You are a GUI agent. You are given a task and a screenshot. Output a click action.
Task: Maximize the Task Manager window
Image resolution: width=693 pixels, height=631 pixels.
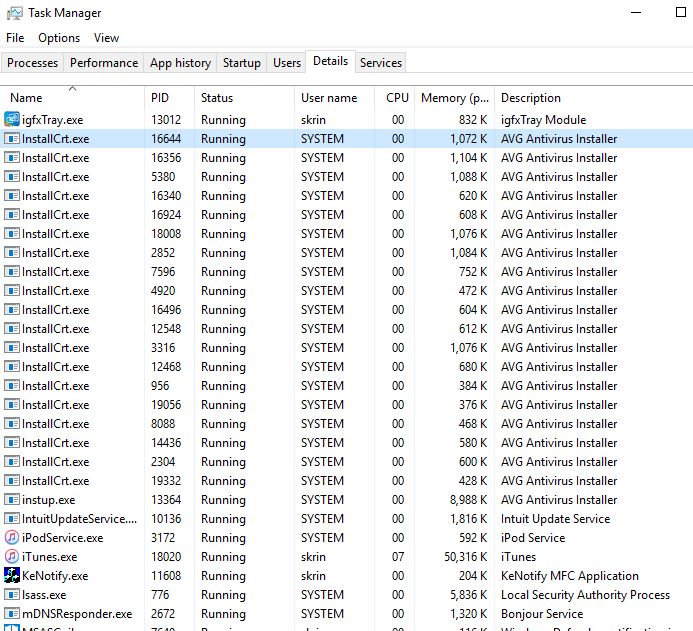point(681,12)
